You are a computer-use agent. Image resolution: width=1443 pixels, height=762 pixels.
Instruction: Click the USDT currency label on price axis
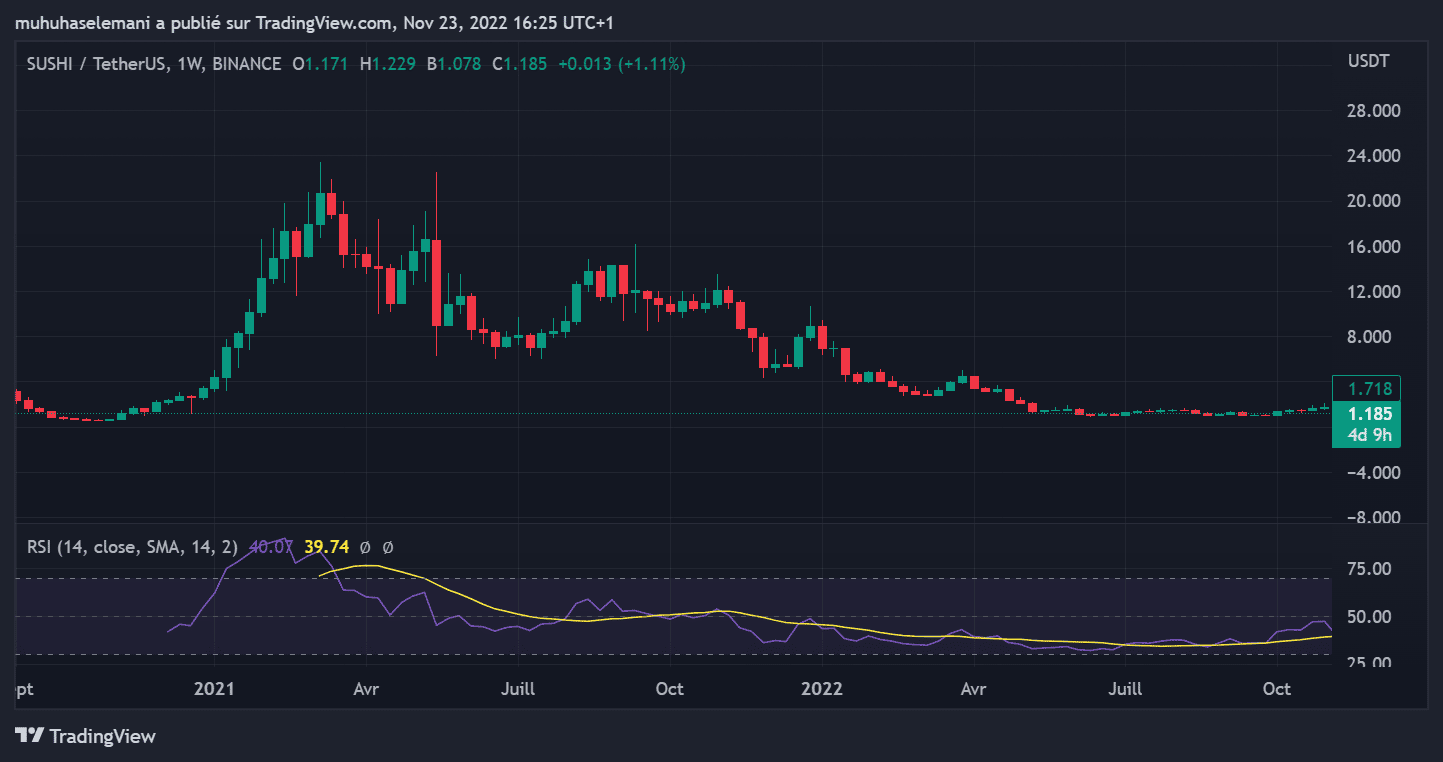1368,62
